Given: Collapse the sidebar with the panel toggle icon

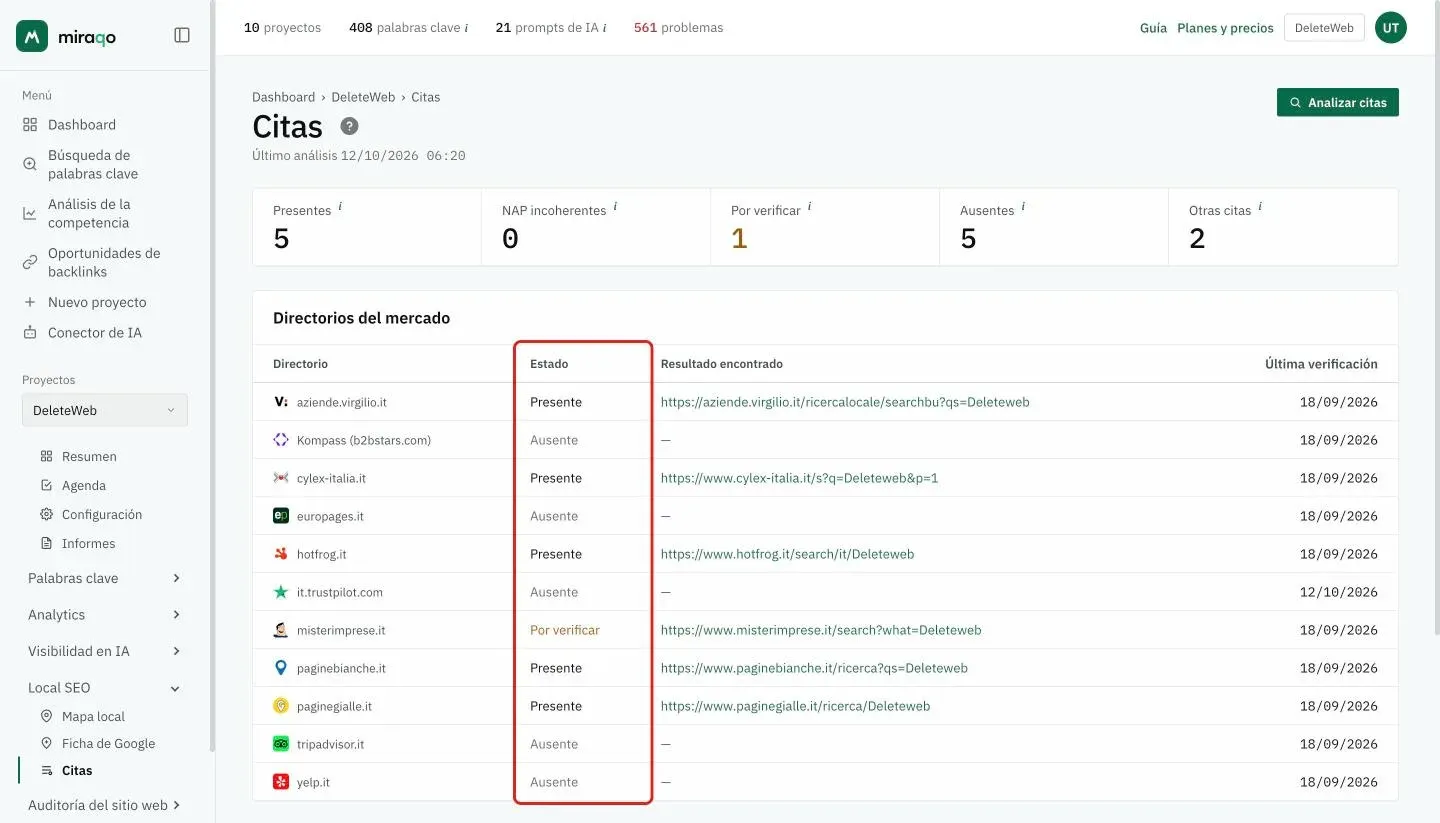Looking at the screenshot, I should (x=182, y=35).
